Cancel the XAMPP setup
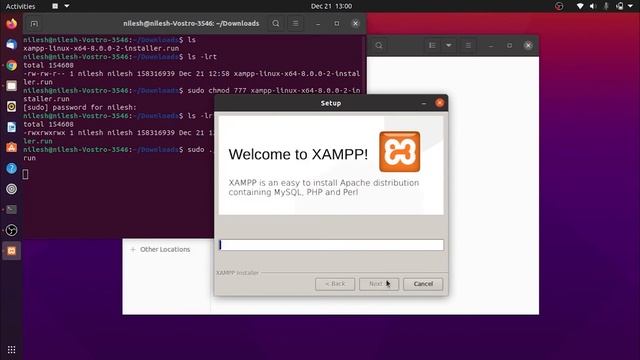This screenshot has width=640, height=360. pos(423,284)
